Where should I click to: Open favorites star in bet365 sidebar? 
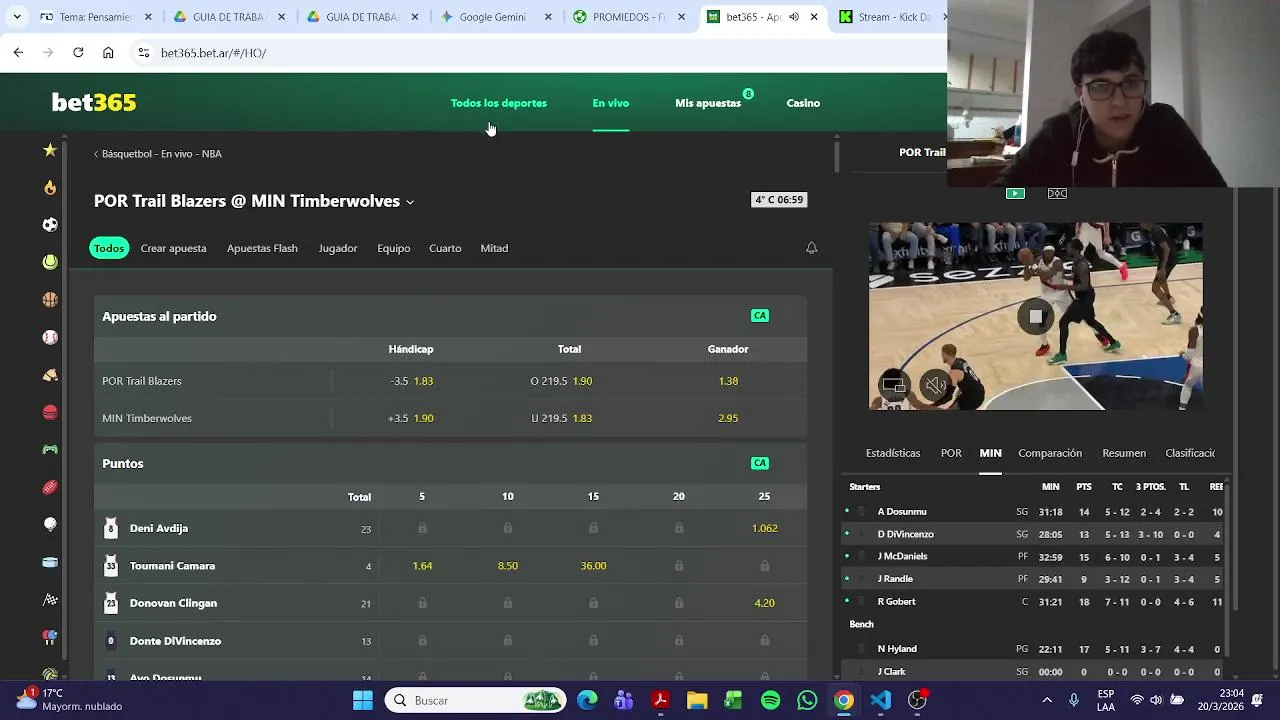(50, 150)
